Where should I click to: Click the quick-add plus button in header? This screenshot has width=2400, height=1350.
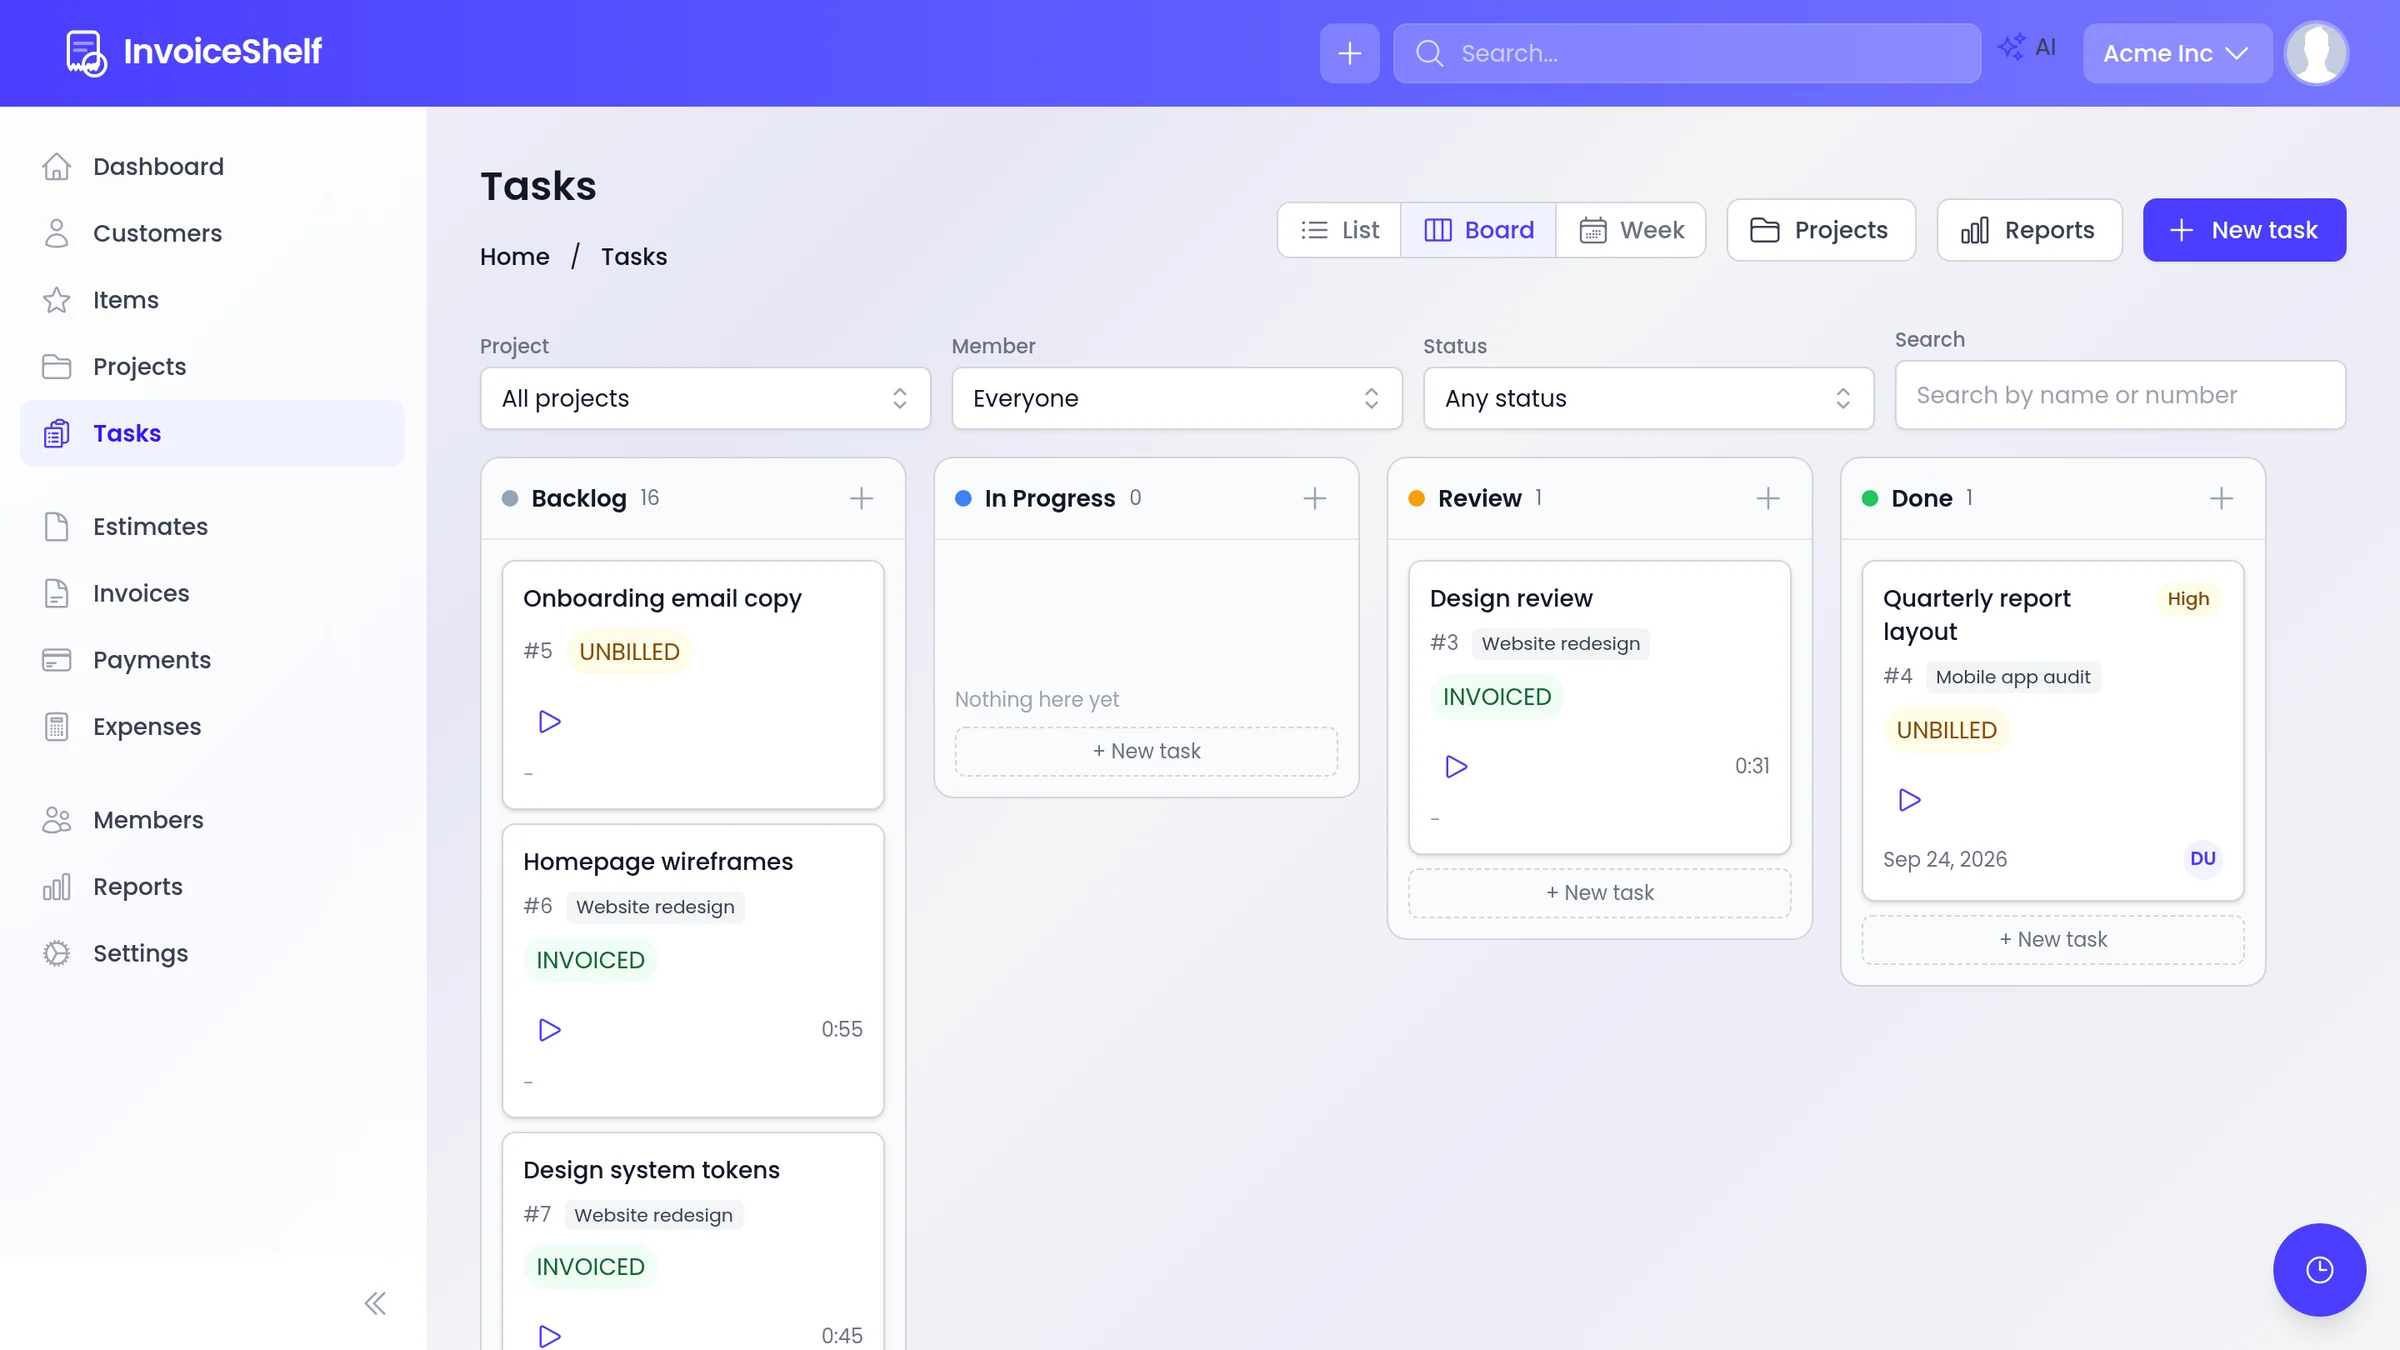1349,53
